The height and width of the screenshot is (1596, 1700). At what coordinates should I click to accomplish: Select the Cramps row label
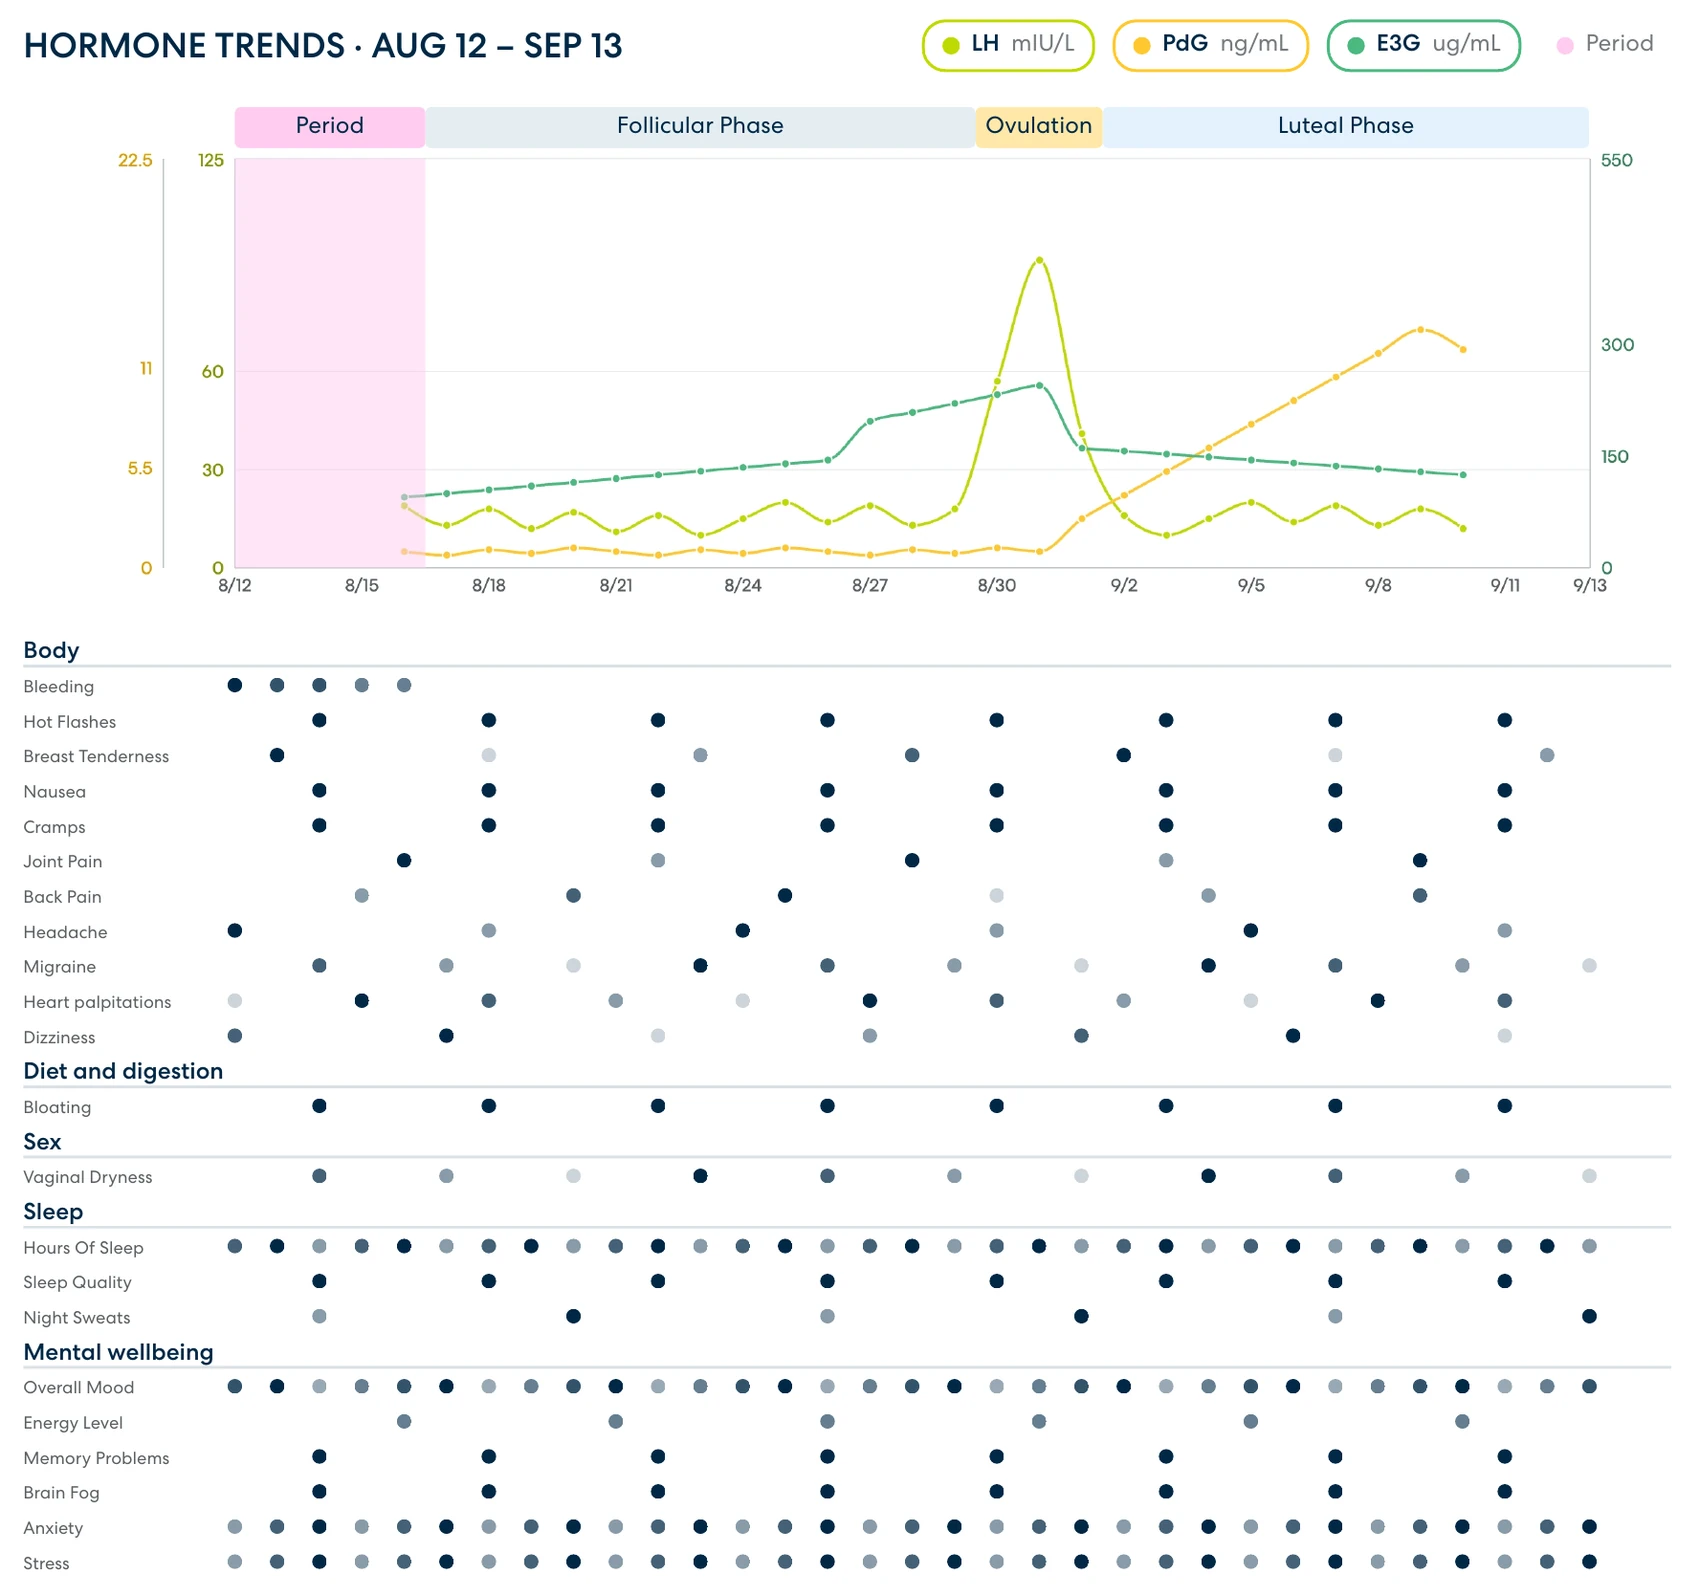[x=54, y=827]
